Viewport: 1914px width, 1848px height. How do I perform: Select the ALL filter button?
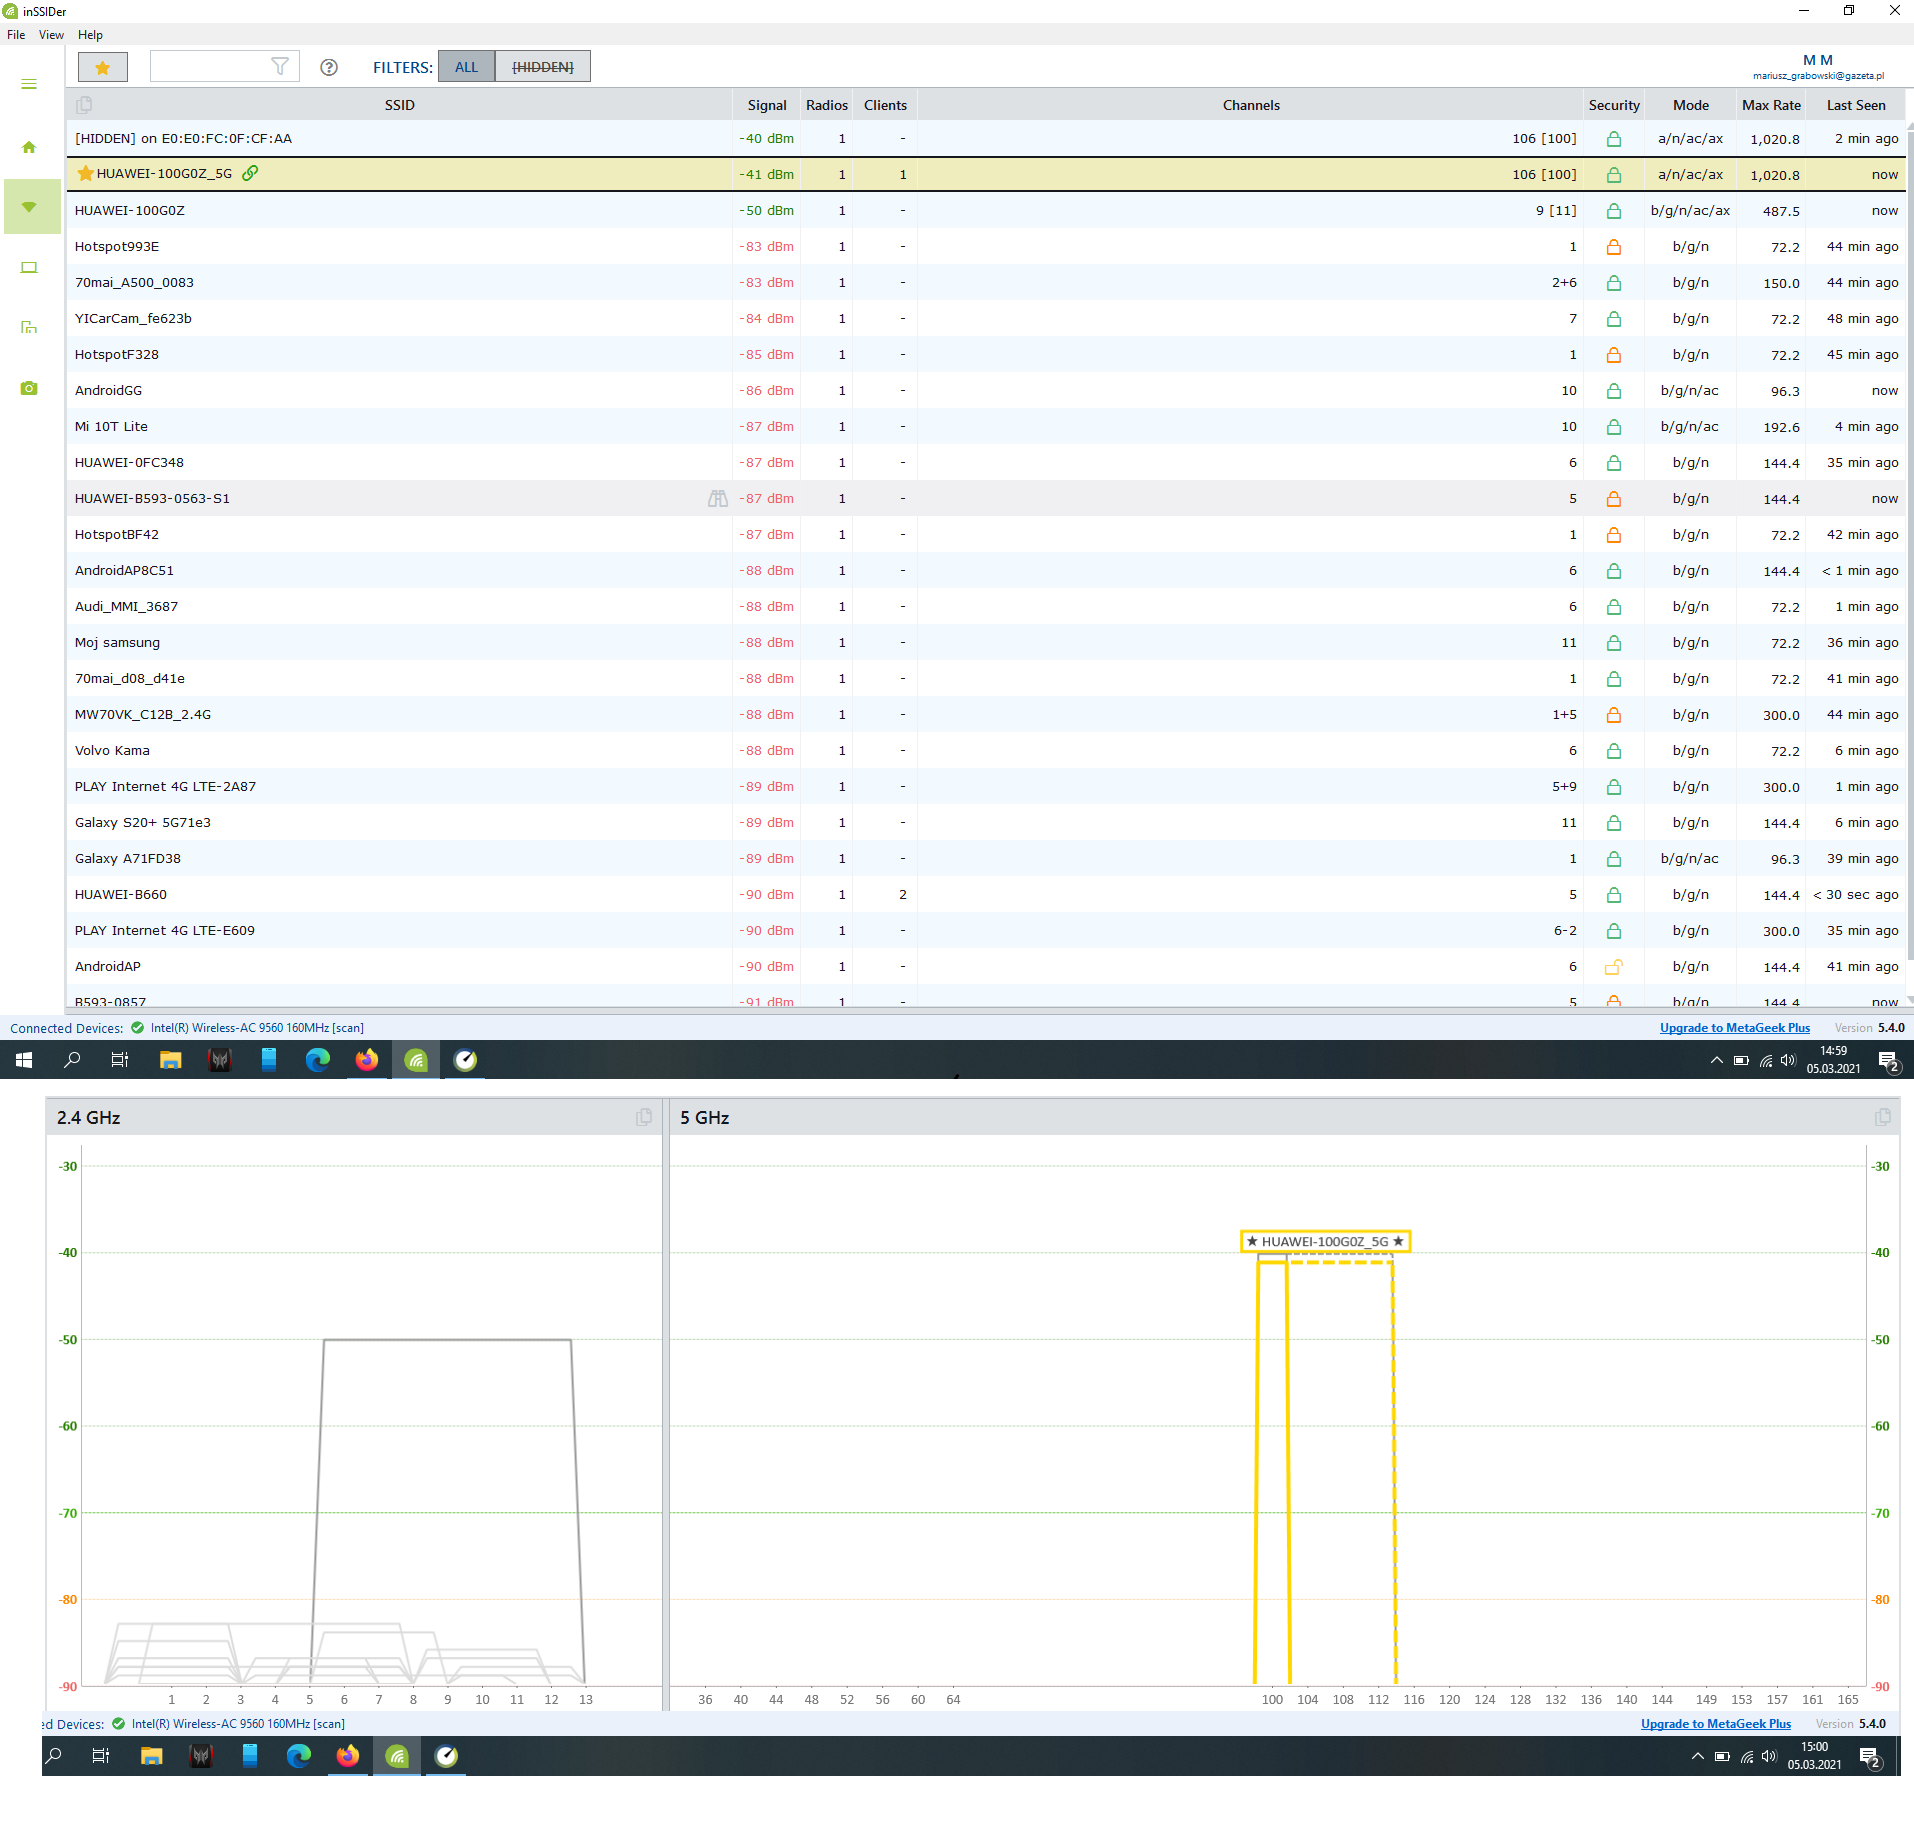[x=466, y=67]
